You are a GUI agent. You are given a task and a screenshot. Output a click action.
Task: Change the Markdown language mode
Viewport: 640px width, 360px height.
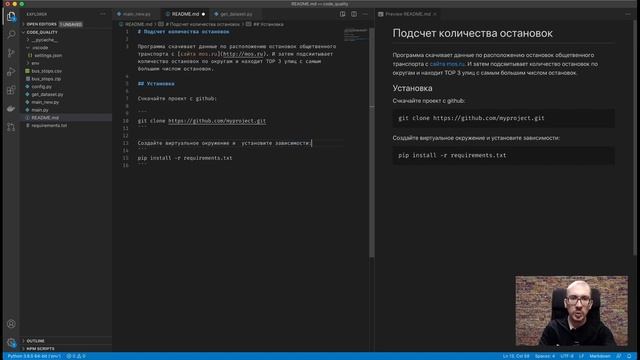pos(600,356)
